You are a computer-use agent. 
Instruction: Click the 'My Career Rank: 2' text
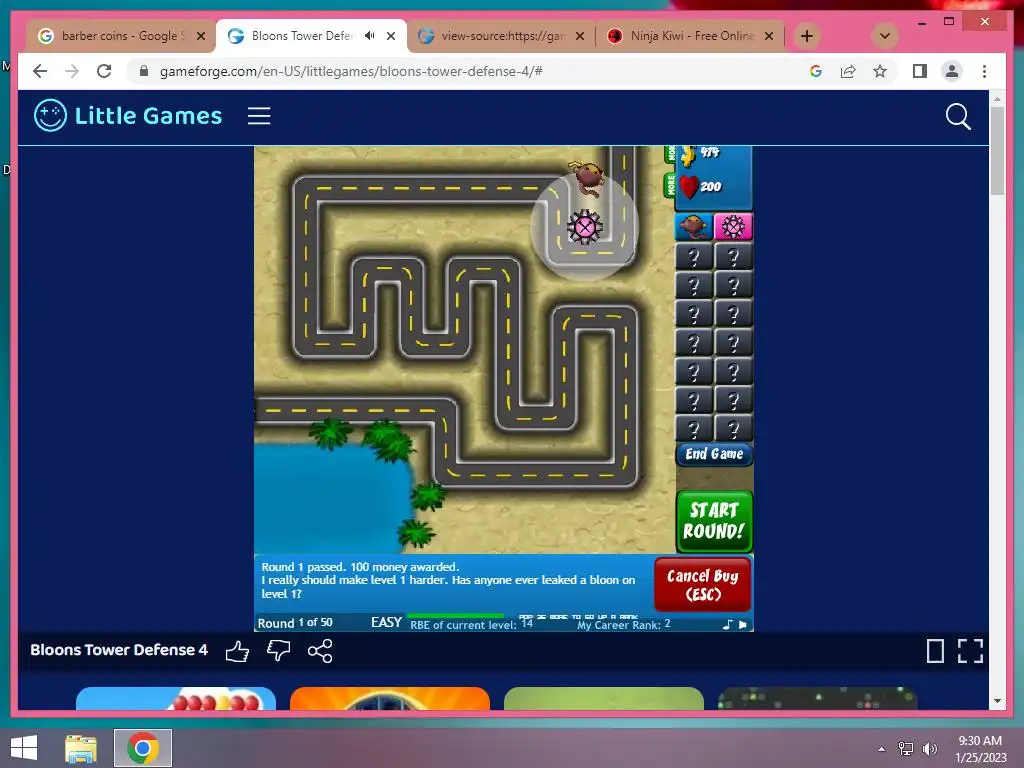tap(624, 625)
